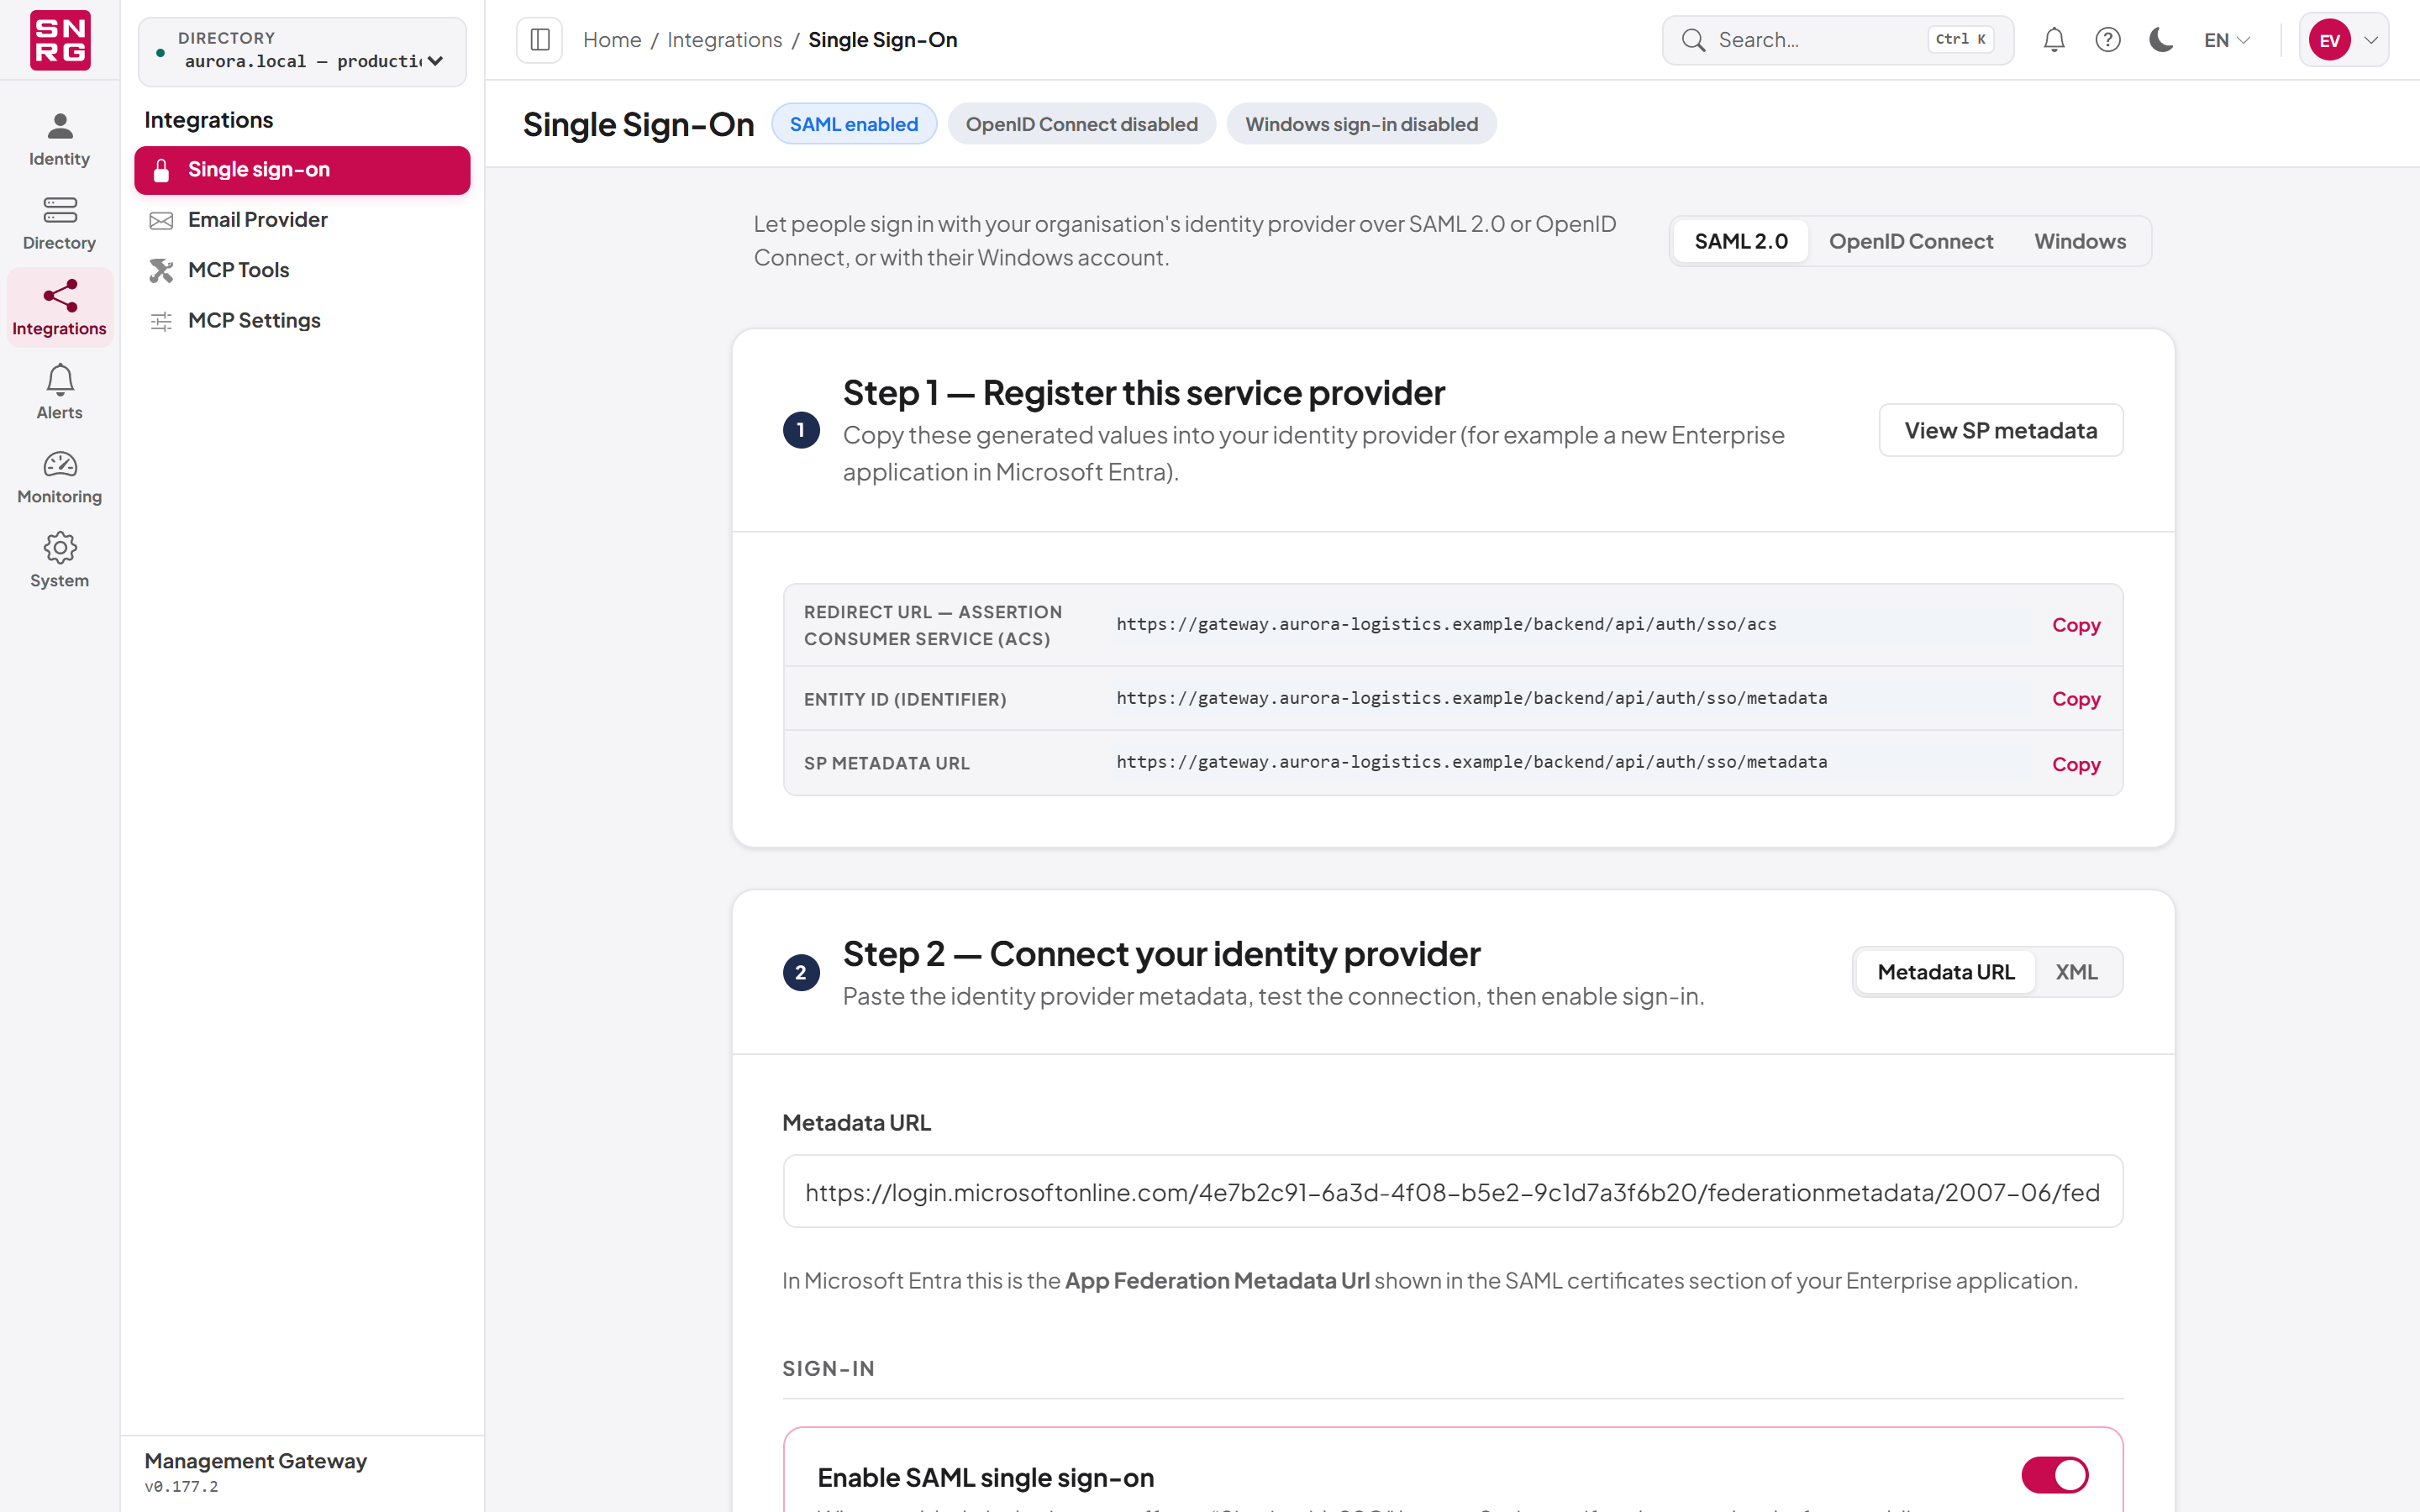Click the Windows sign-in disabled badge

1361,124
